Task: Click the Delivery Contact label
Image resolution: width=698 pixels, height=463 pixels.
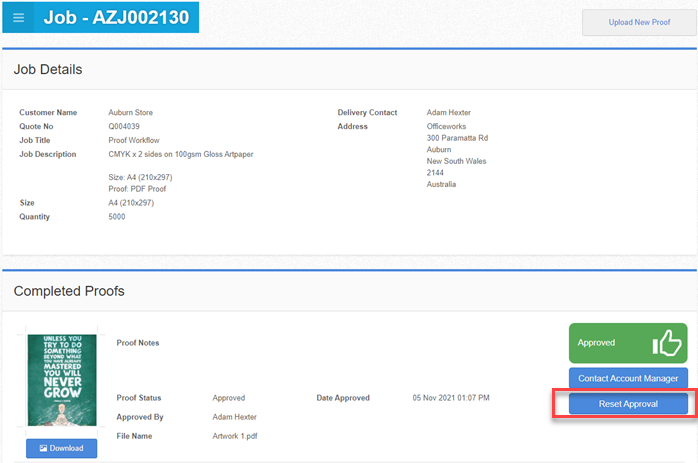Action: [367, 113]
